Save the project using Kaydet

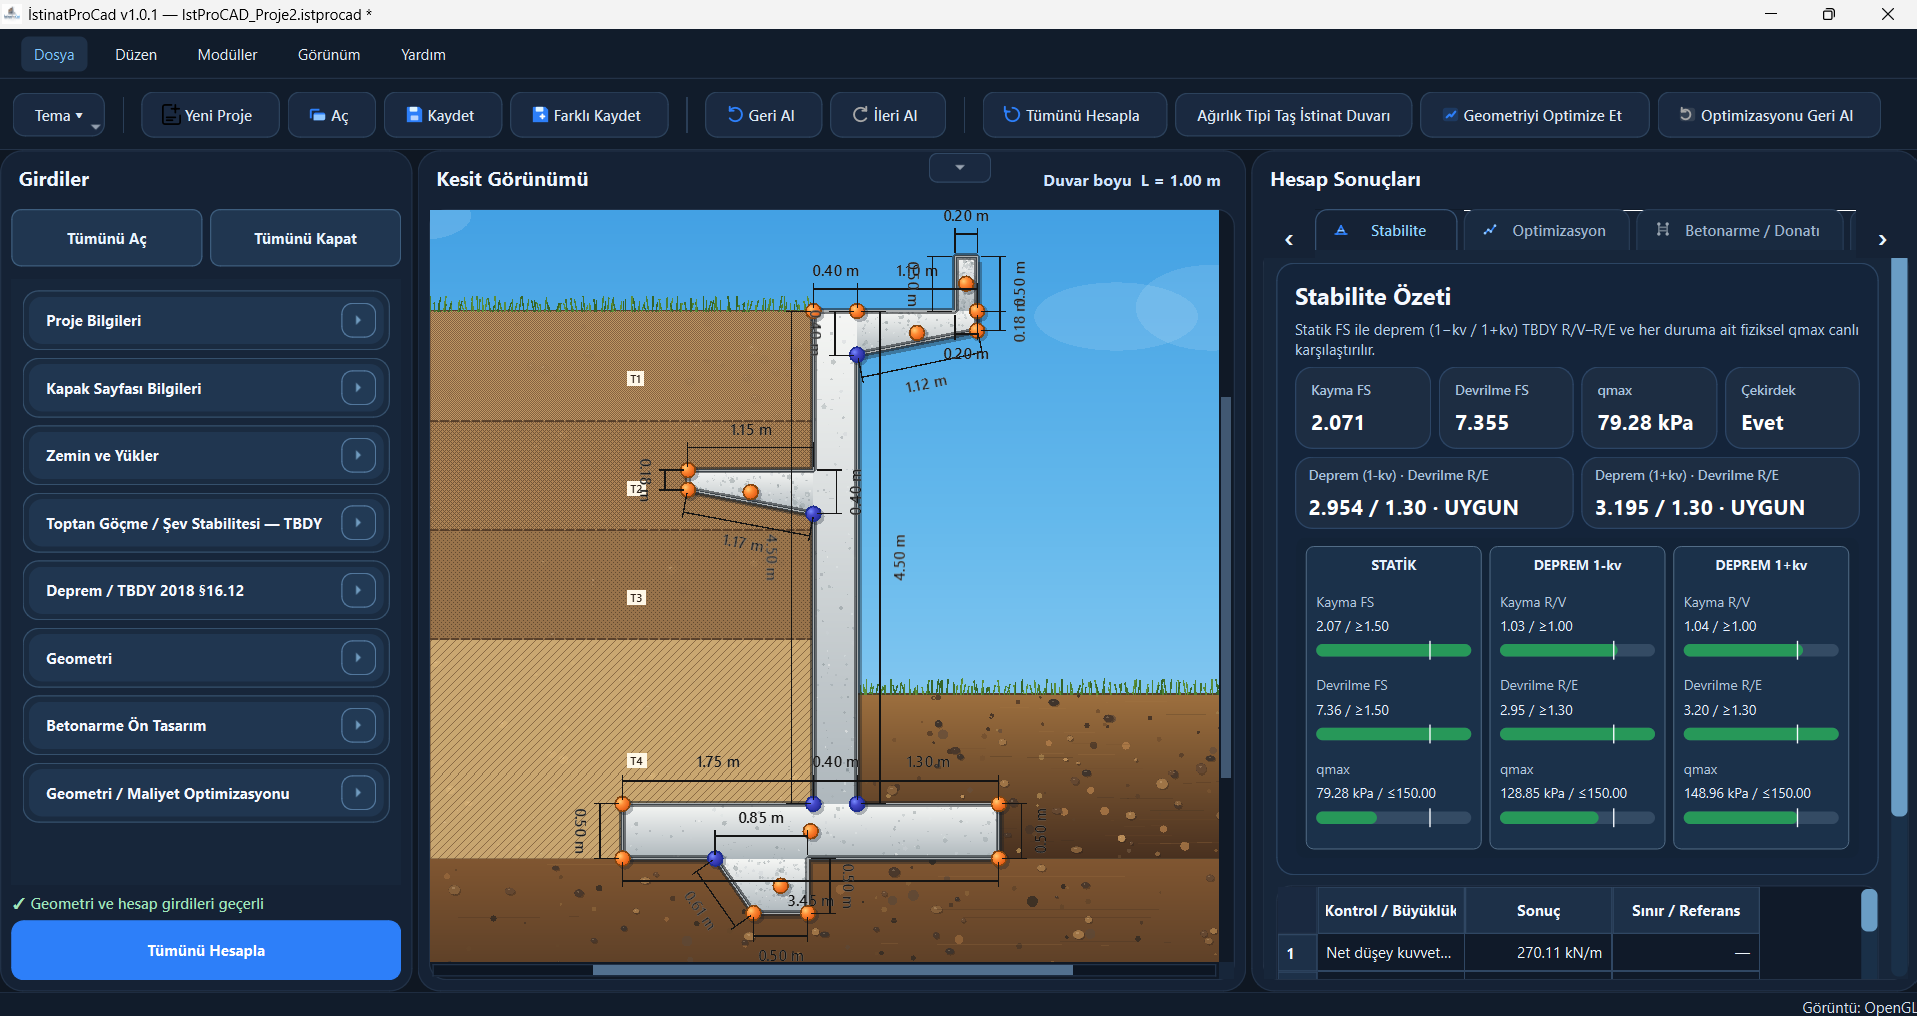pyautogui.click(x=443, y=115)
